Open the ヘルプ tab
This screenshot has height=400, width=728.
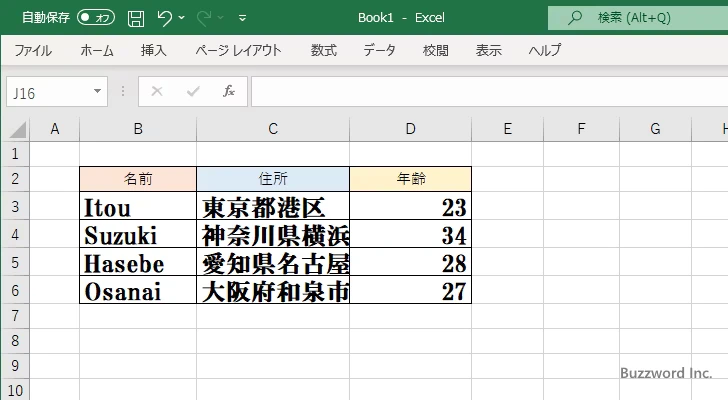tap(545, 50)
